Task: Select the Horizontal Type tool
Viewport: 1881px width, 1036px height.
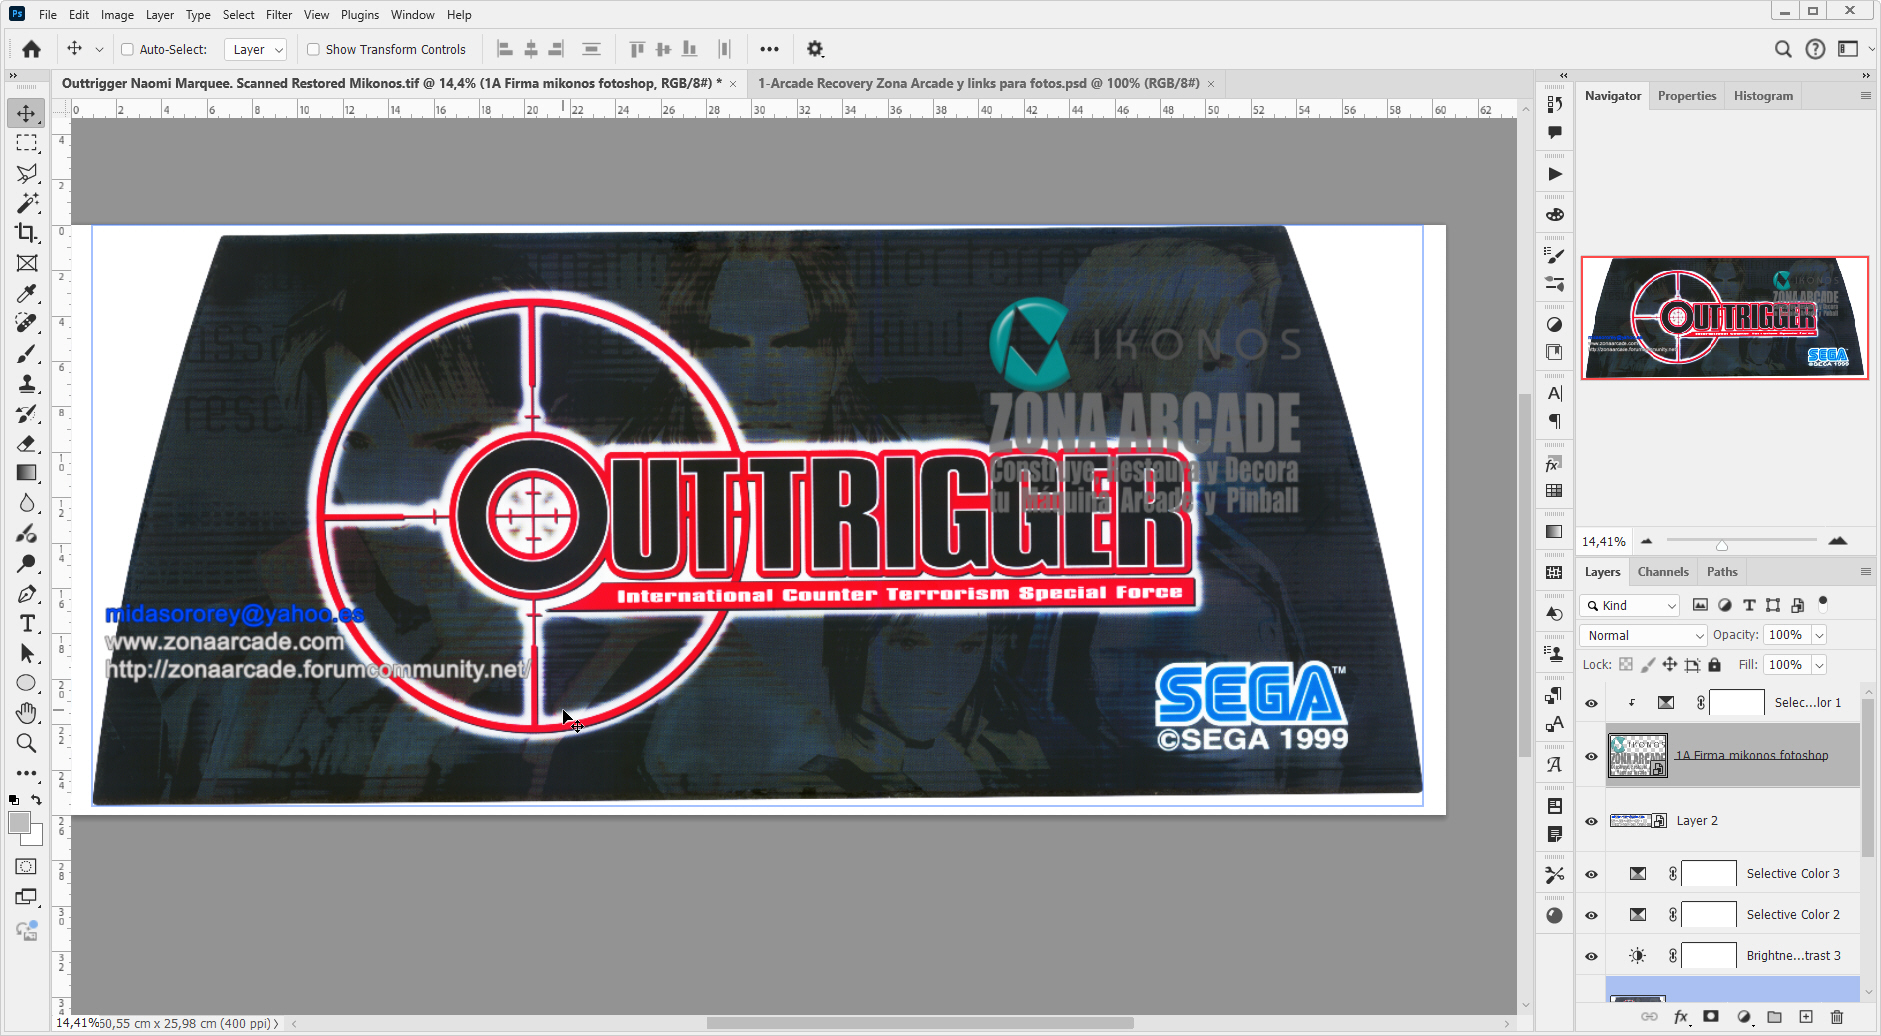Action: click(27, 624)
